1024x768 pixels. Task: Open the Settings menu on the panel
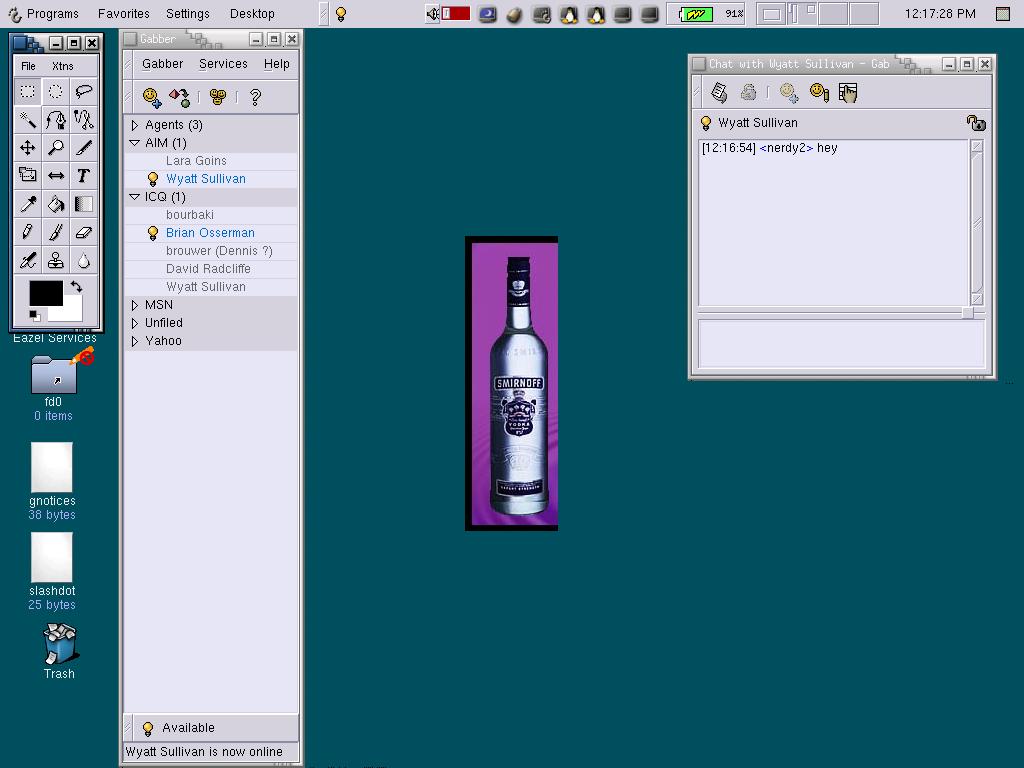(187, 14)
